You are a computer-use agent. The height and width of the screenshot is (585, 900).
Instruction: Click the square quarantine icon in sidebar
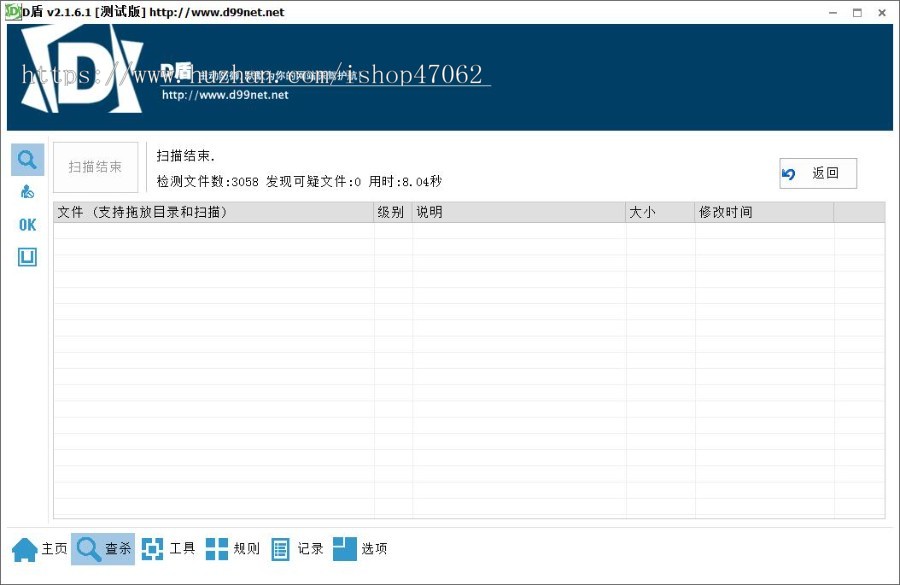coord(28,257)
